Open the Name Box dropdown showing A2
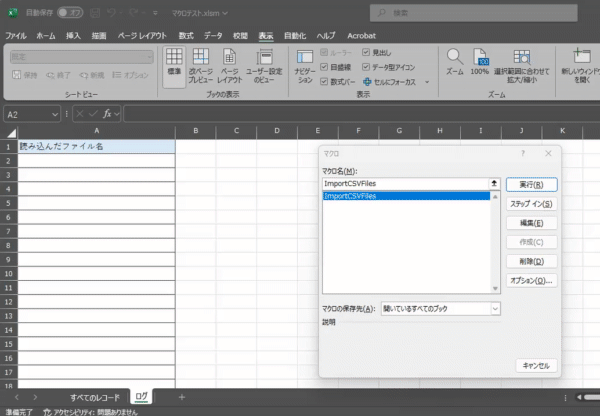The height and width of the screenshot is (416, 600). tap(55, 113)
